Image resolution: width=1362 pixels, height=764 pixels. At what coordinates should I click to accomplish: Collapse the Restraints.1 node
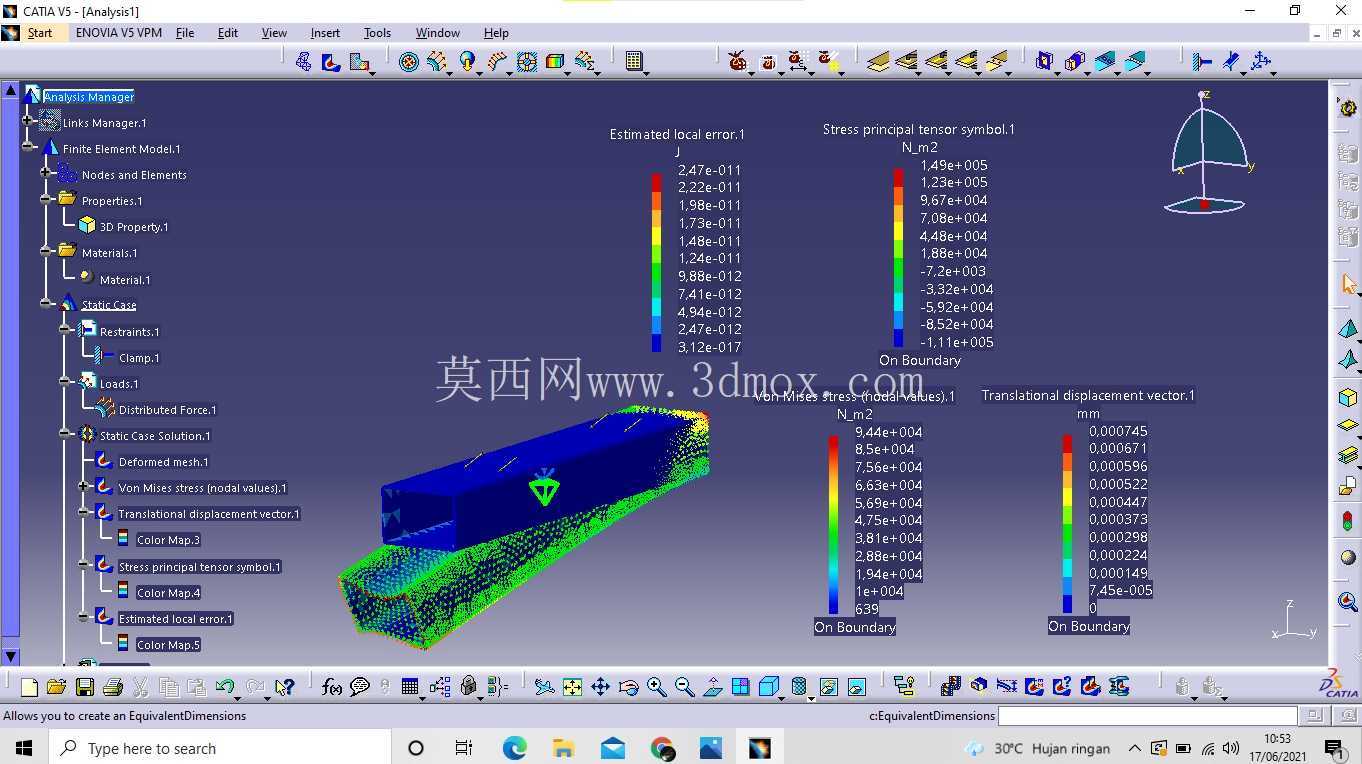click(x=66, y=331)
